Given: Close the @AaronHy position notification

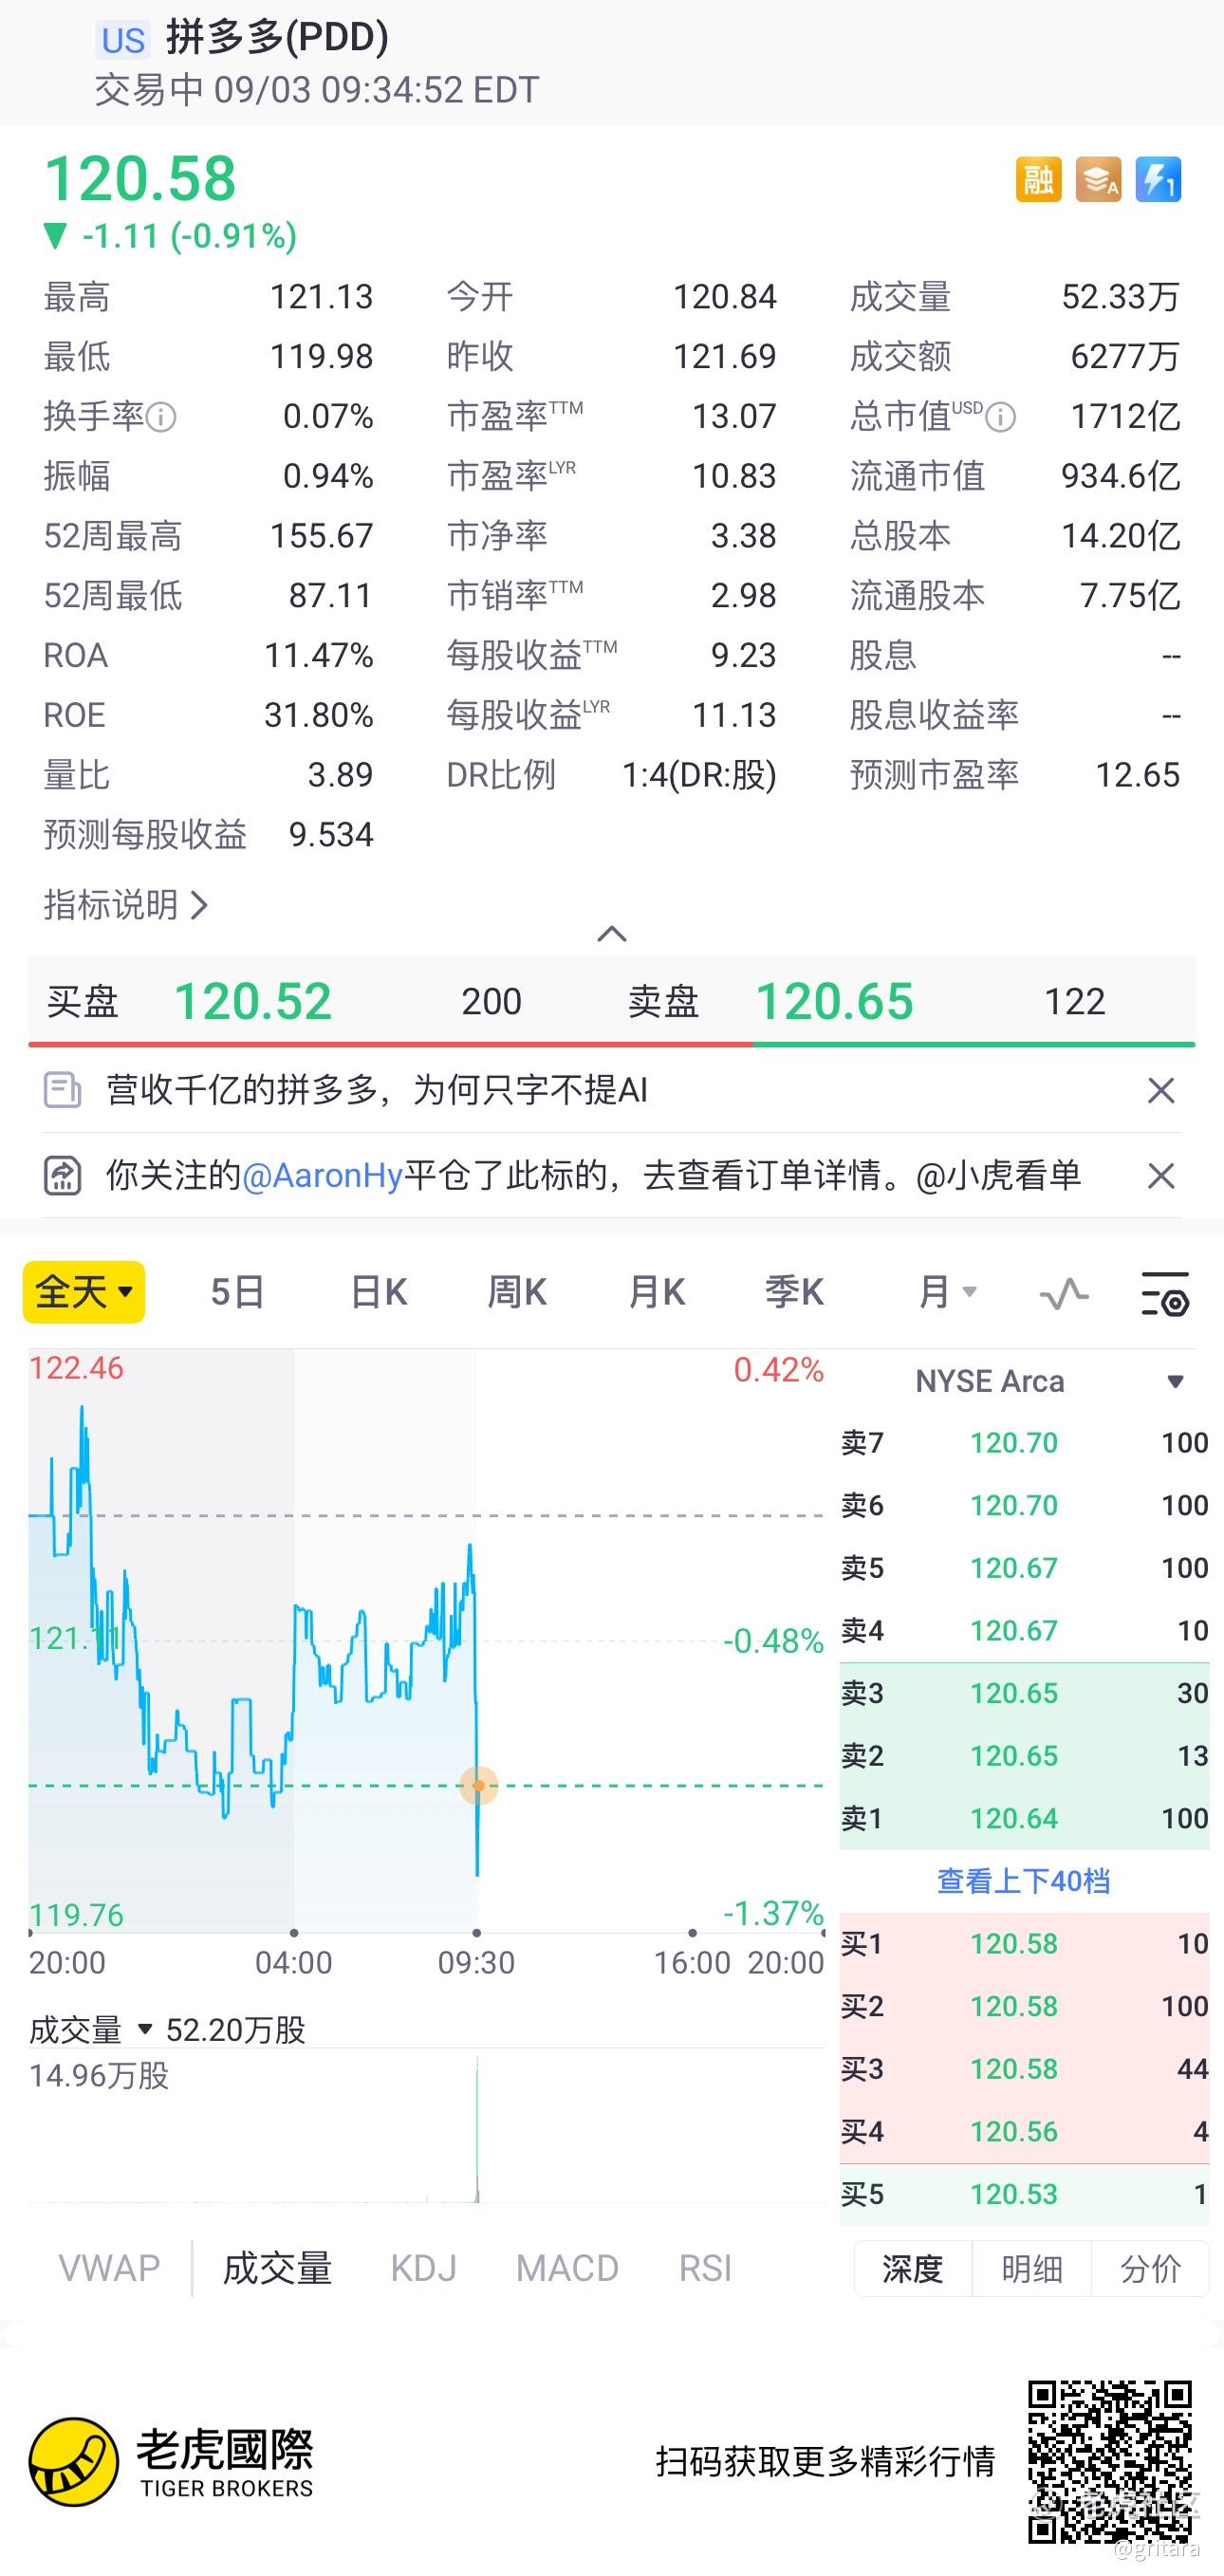Looking at the screenshot, I should pos(1161,1176).
